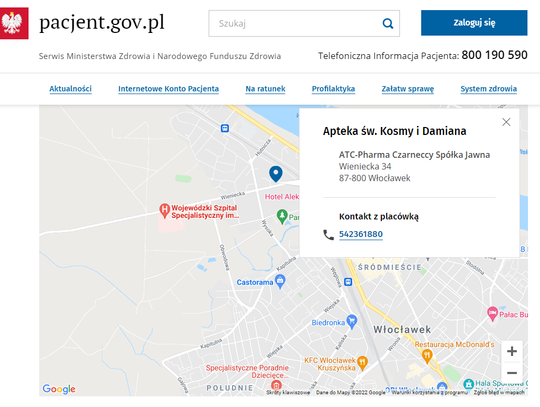
Task: Focus the Szukaj search field
Action: click(x=294, y=23)
